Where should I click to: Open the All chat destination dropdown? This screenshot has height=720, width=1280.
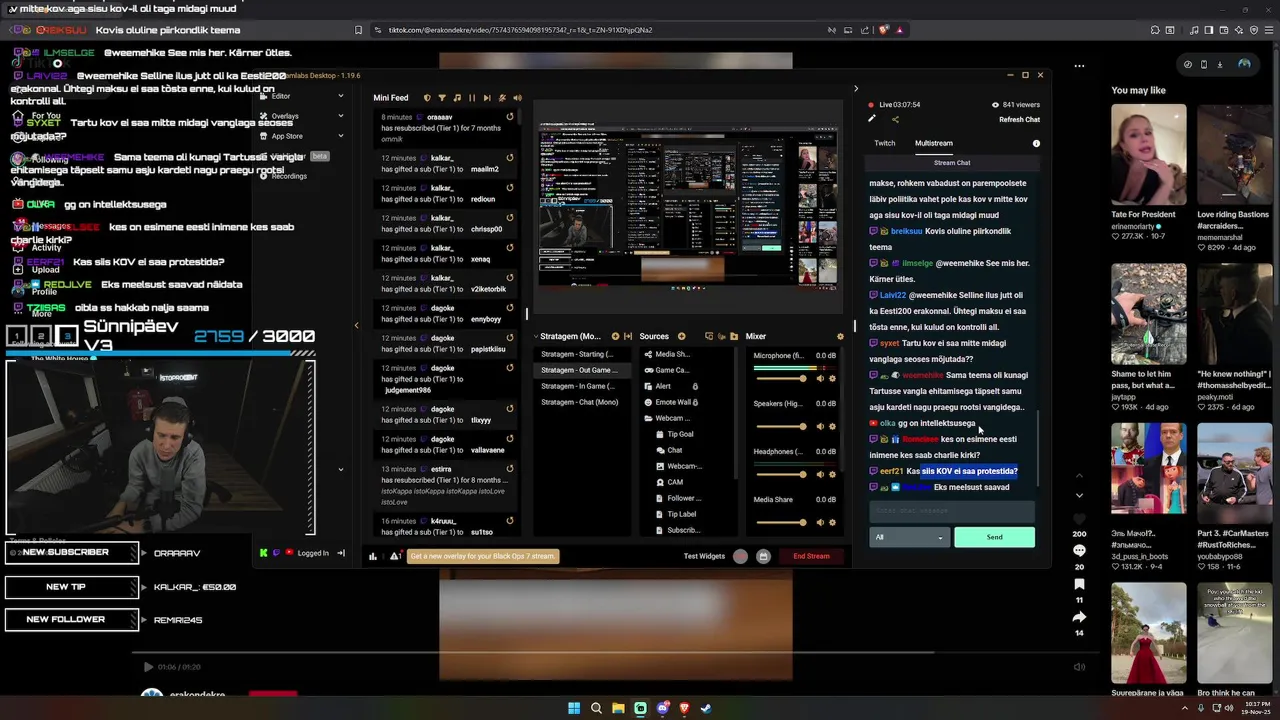tap(908, 537)
